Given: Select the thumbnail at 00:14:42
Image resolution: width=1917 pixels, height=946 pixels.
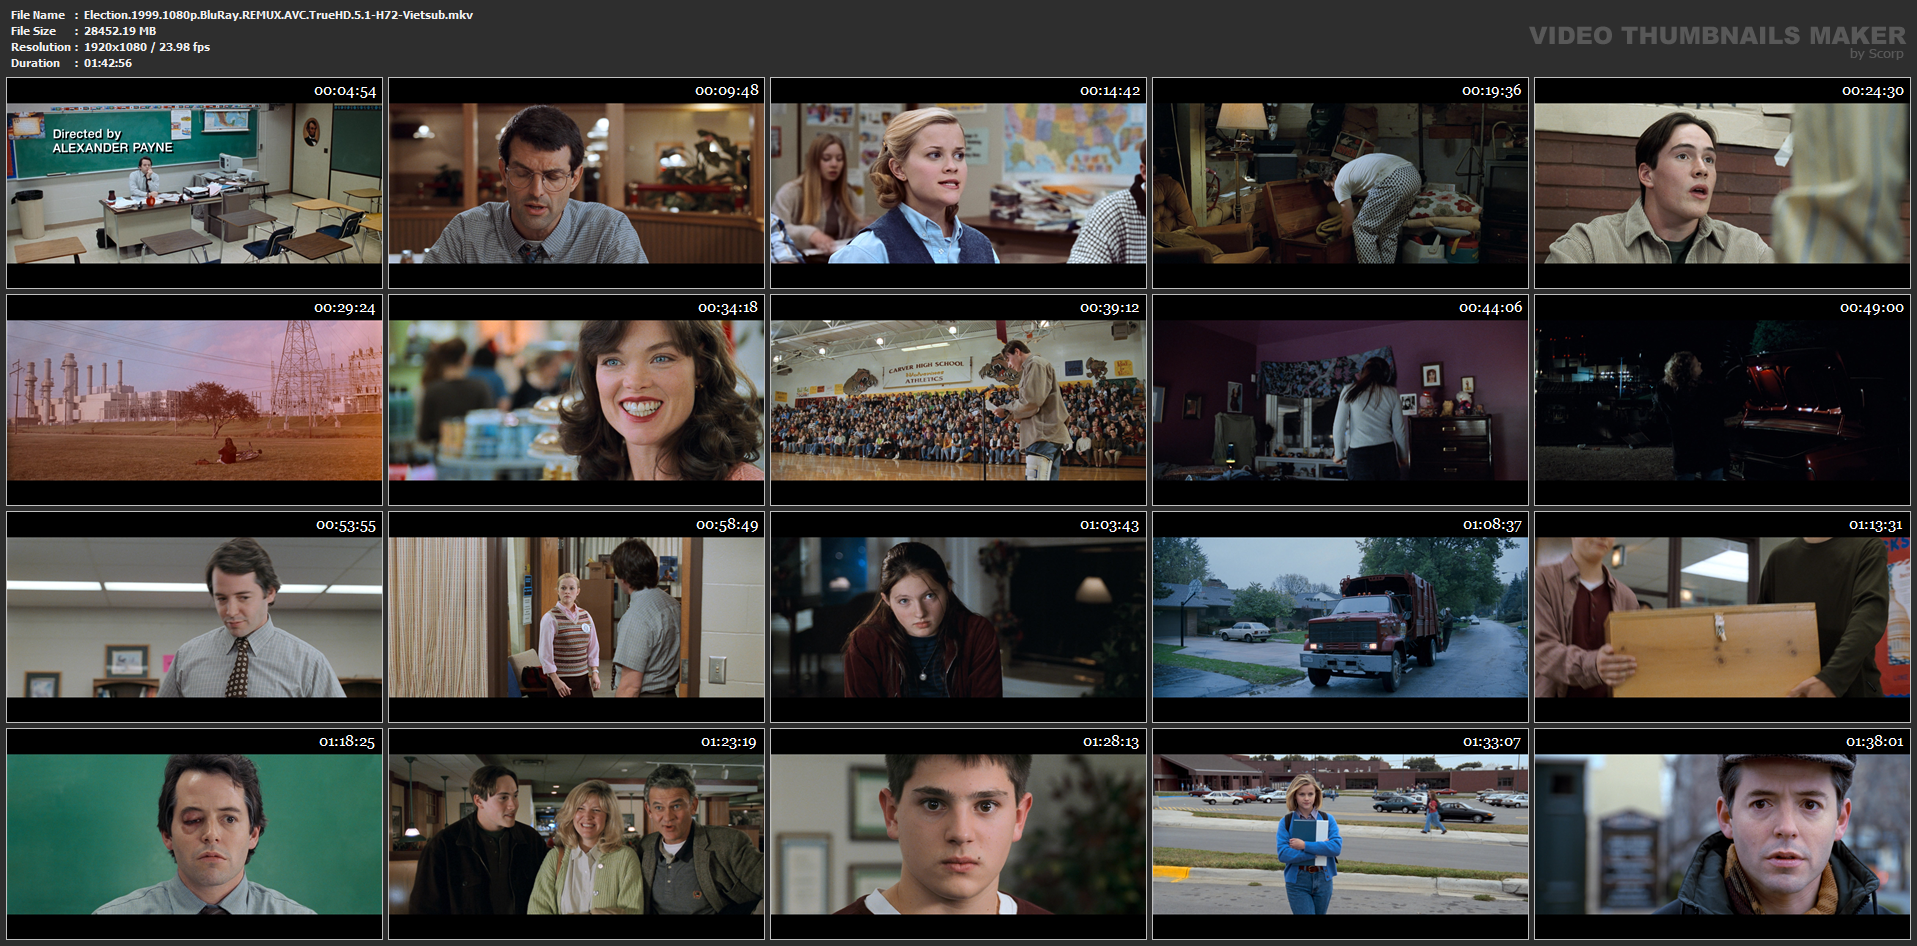Looking at the screenshot, I should (x=958, y=183).
